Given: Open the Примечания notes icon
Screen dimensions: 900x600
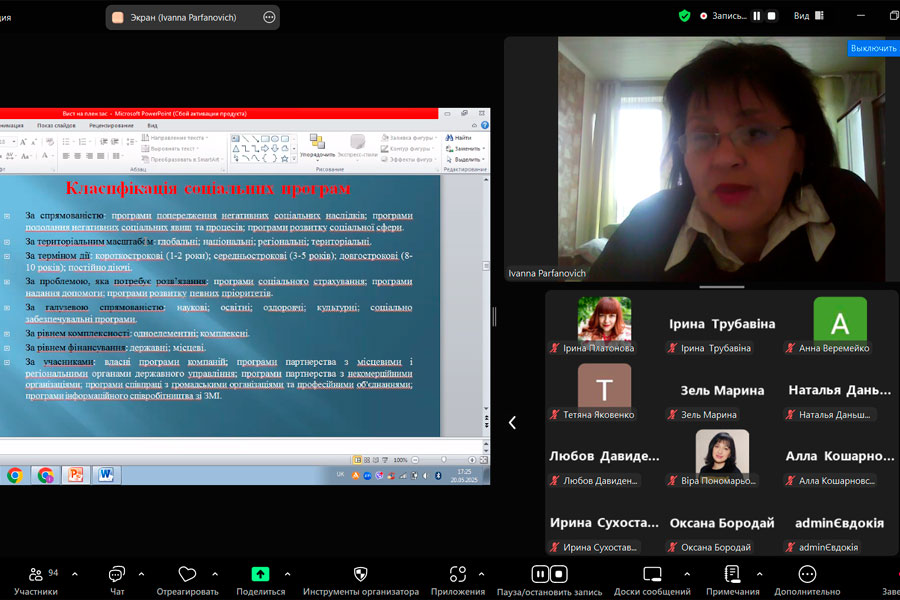Looking at the screenshot, I should pos(732,574).
